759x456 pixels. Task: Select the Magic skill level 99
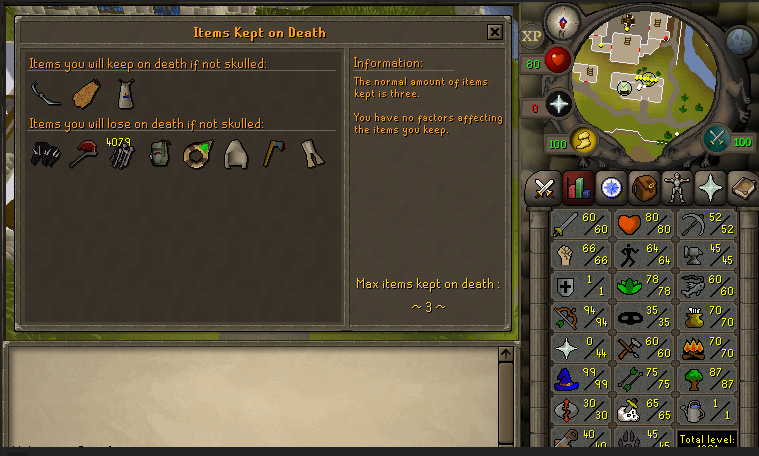pos(581,379)
